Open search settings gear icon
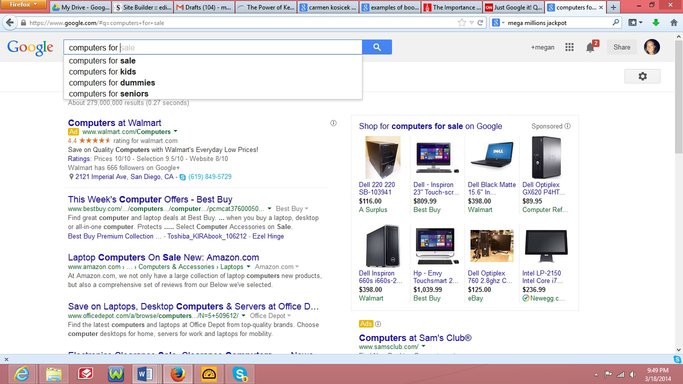Screen dimensions: 683x384 pyautogui.click(x=642, y=76)
